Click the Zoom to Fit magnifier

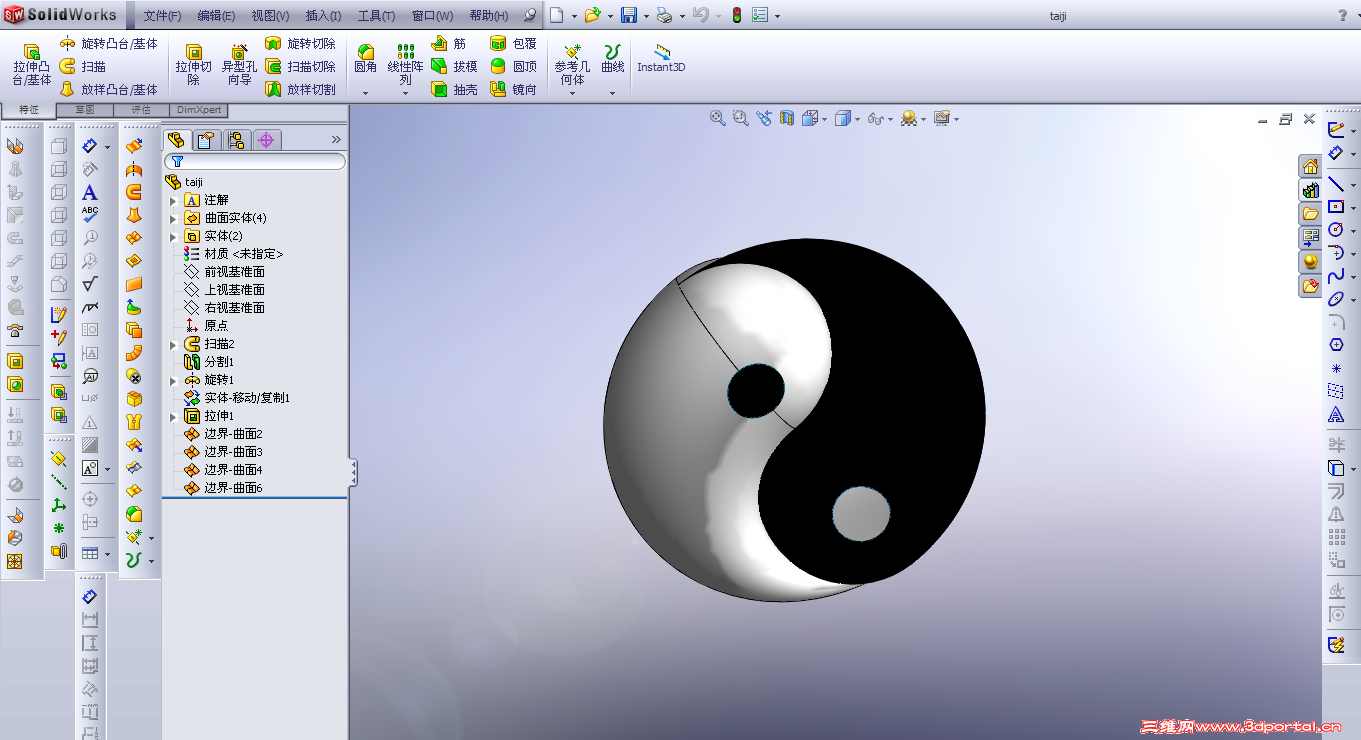coord(717,118)
